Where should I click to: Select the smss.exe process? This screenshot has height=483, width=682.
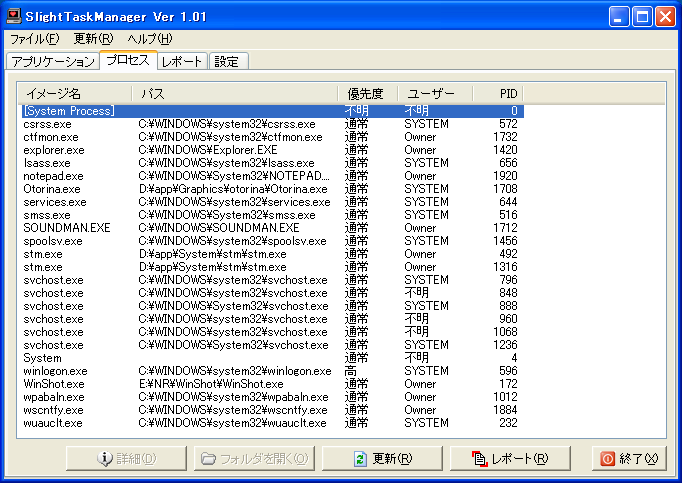[273, 215]
